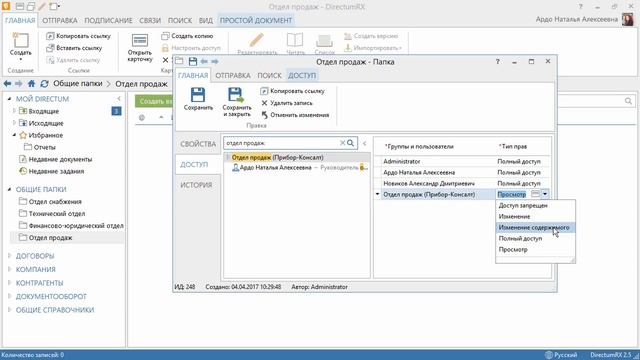Open the ПОИСК tab in main window
The height and width of the screenshot is (360, 640).
pos(180,20)
